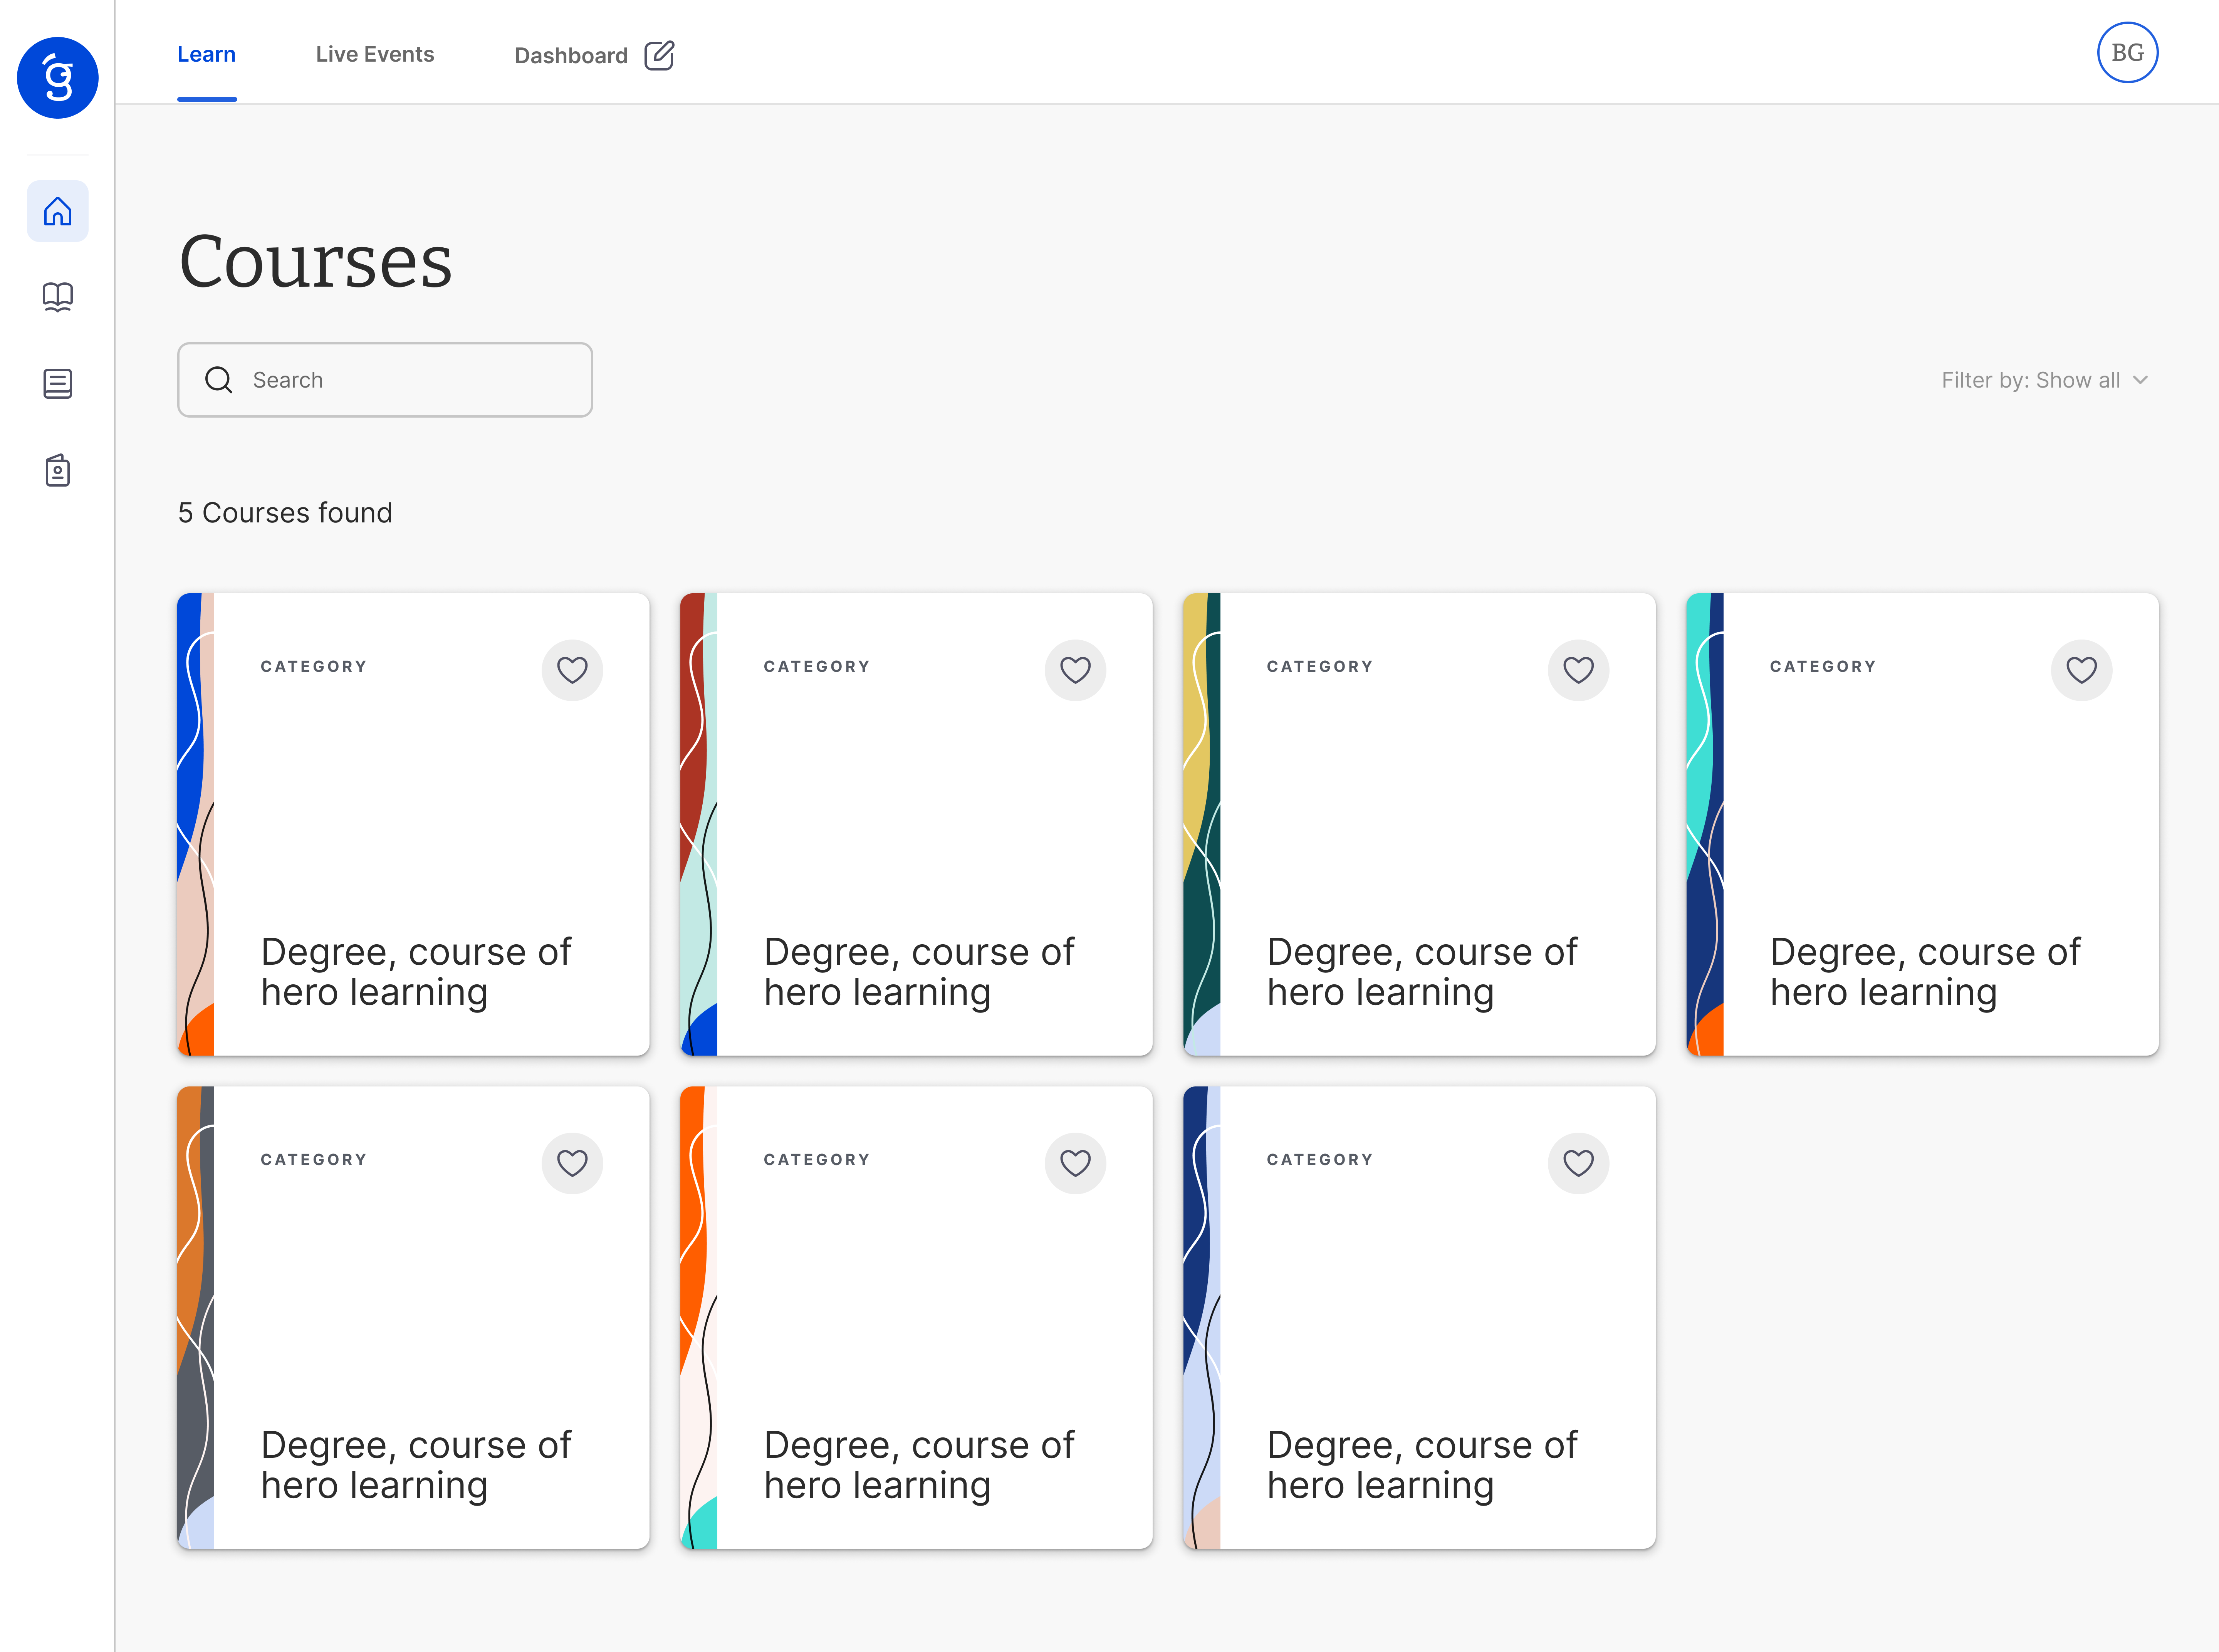Open the Dashboard tab

coord(571,56)
